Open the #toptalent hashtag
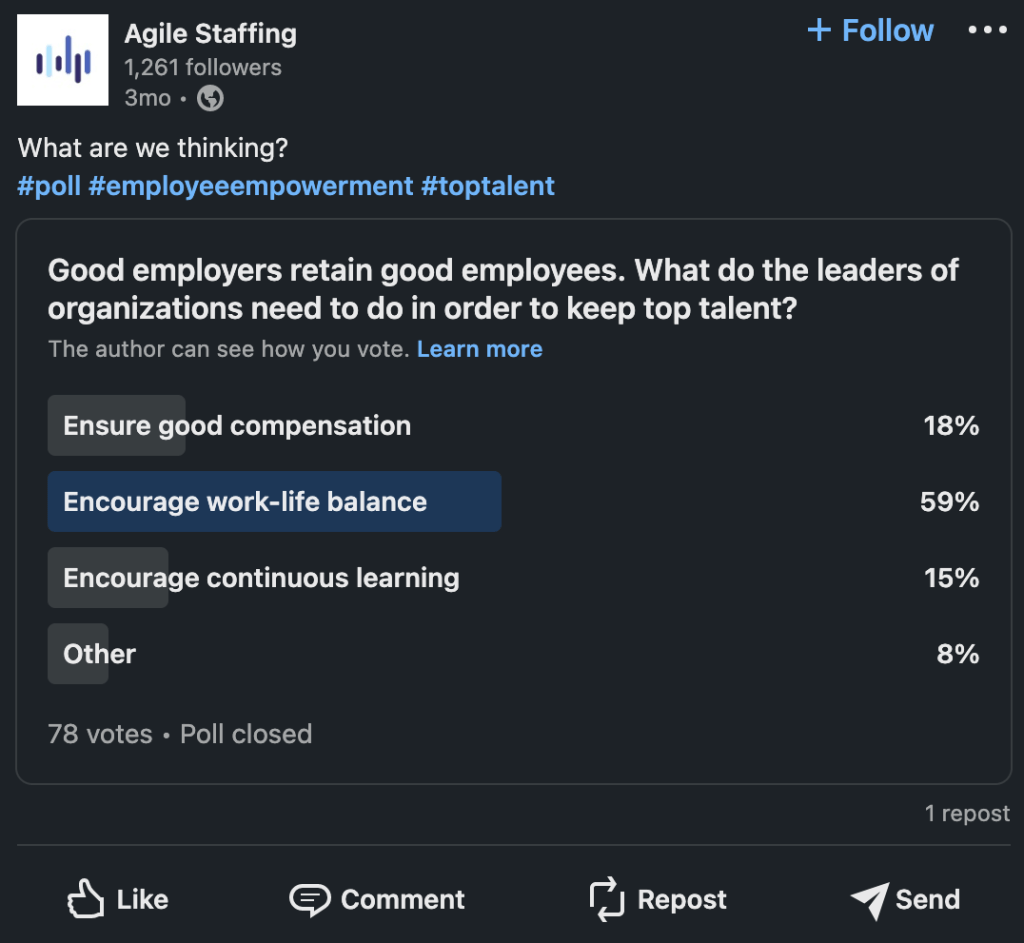 (x=488, y=186)
